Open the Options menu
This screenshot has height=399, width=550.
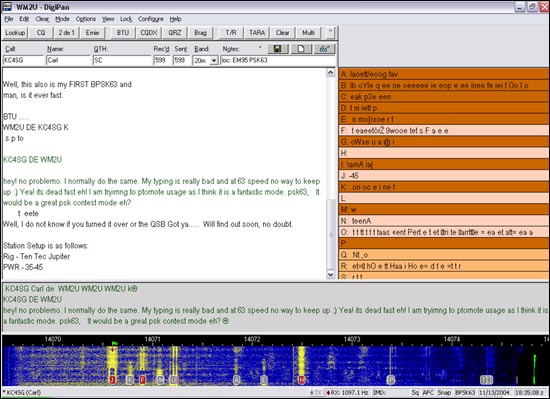point(86,19)
